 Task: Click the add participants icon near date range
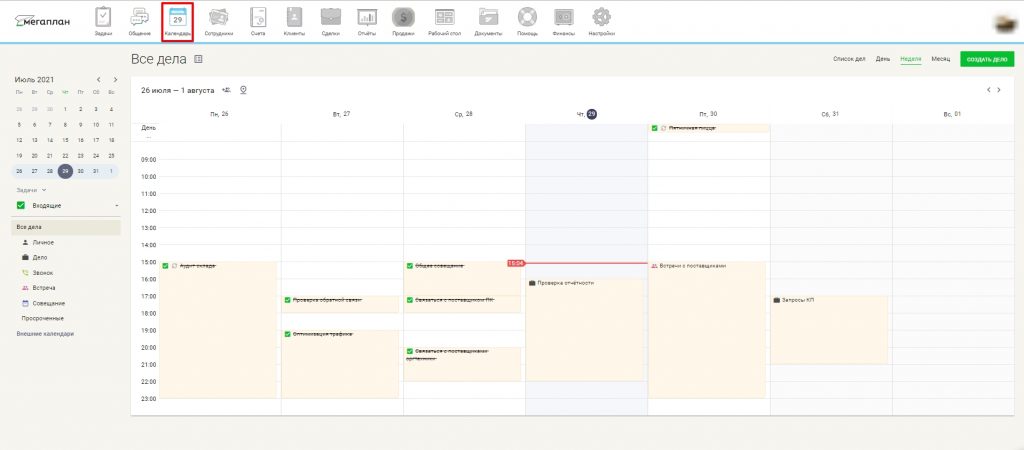pyautogui.click(x=227, y=90)
